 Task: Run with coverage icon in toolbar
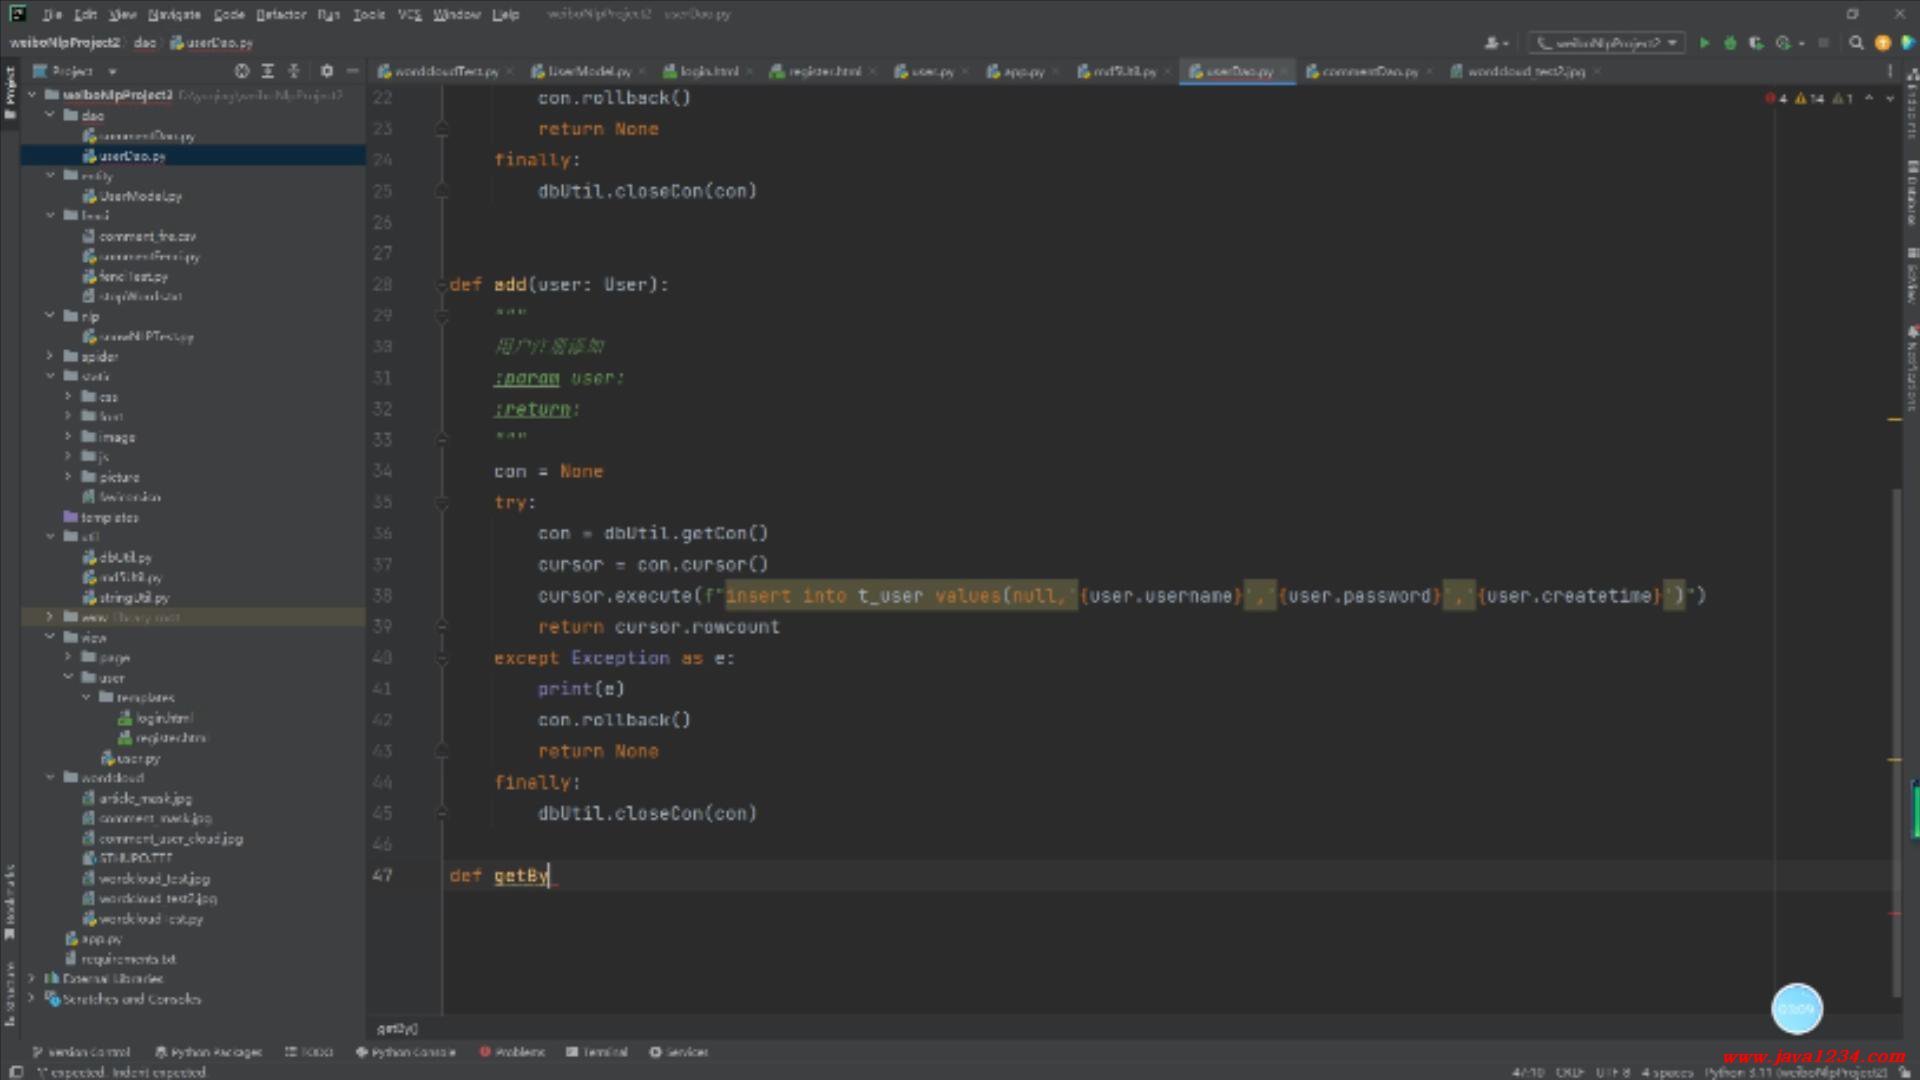click(1756, 43)
